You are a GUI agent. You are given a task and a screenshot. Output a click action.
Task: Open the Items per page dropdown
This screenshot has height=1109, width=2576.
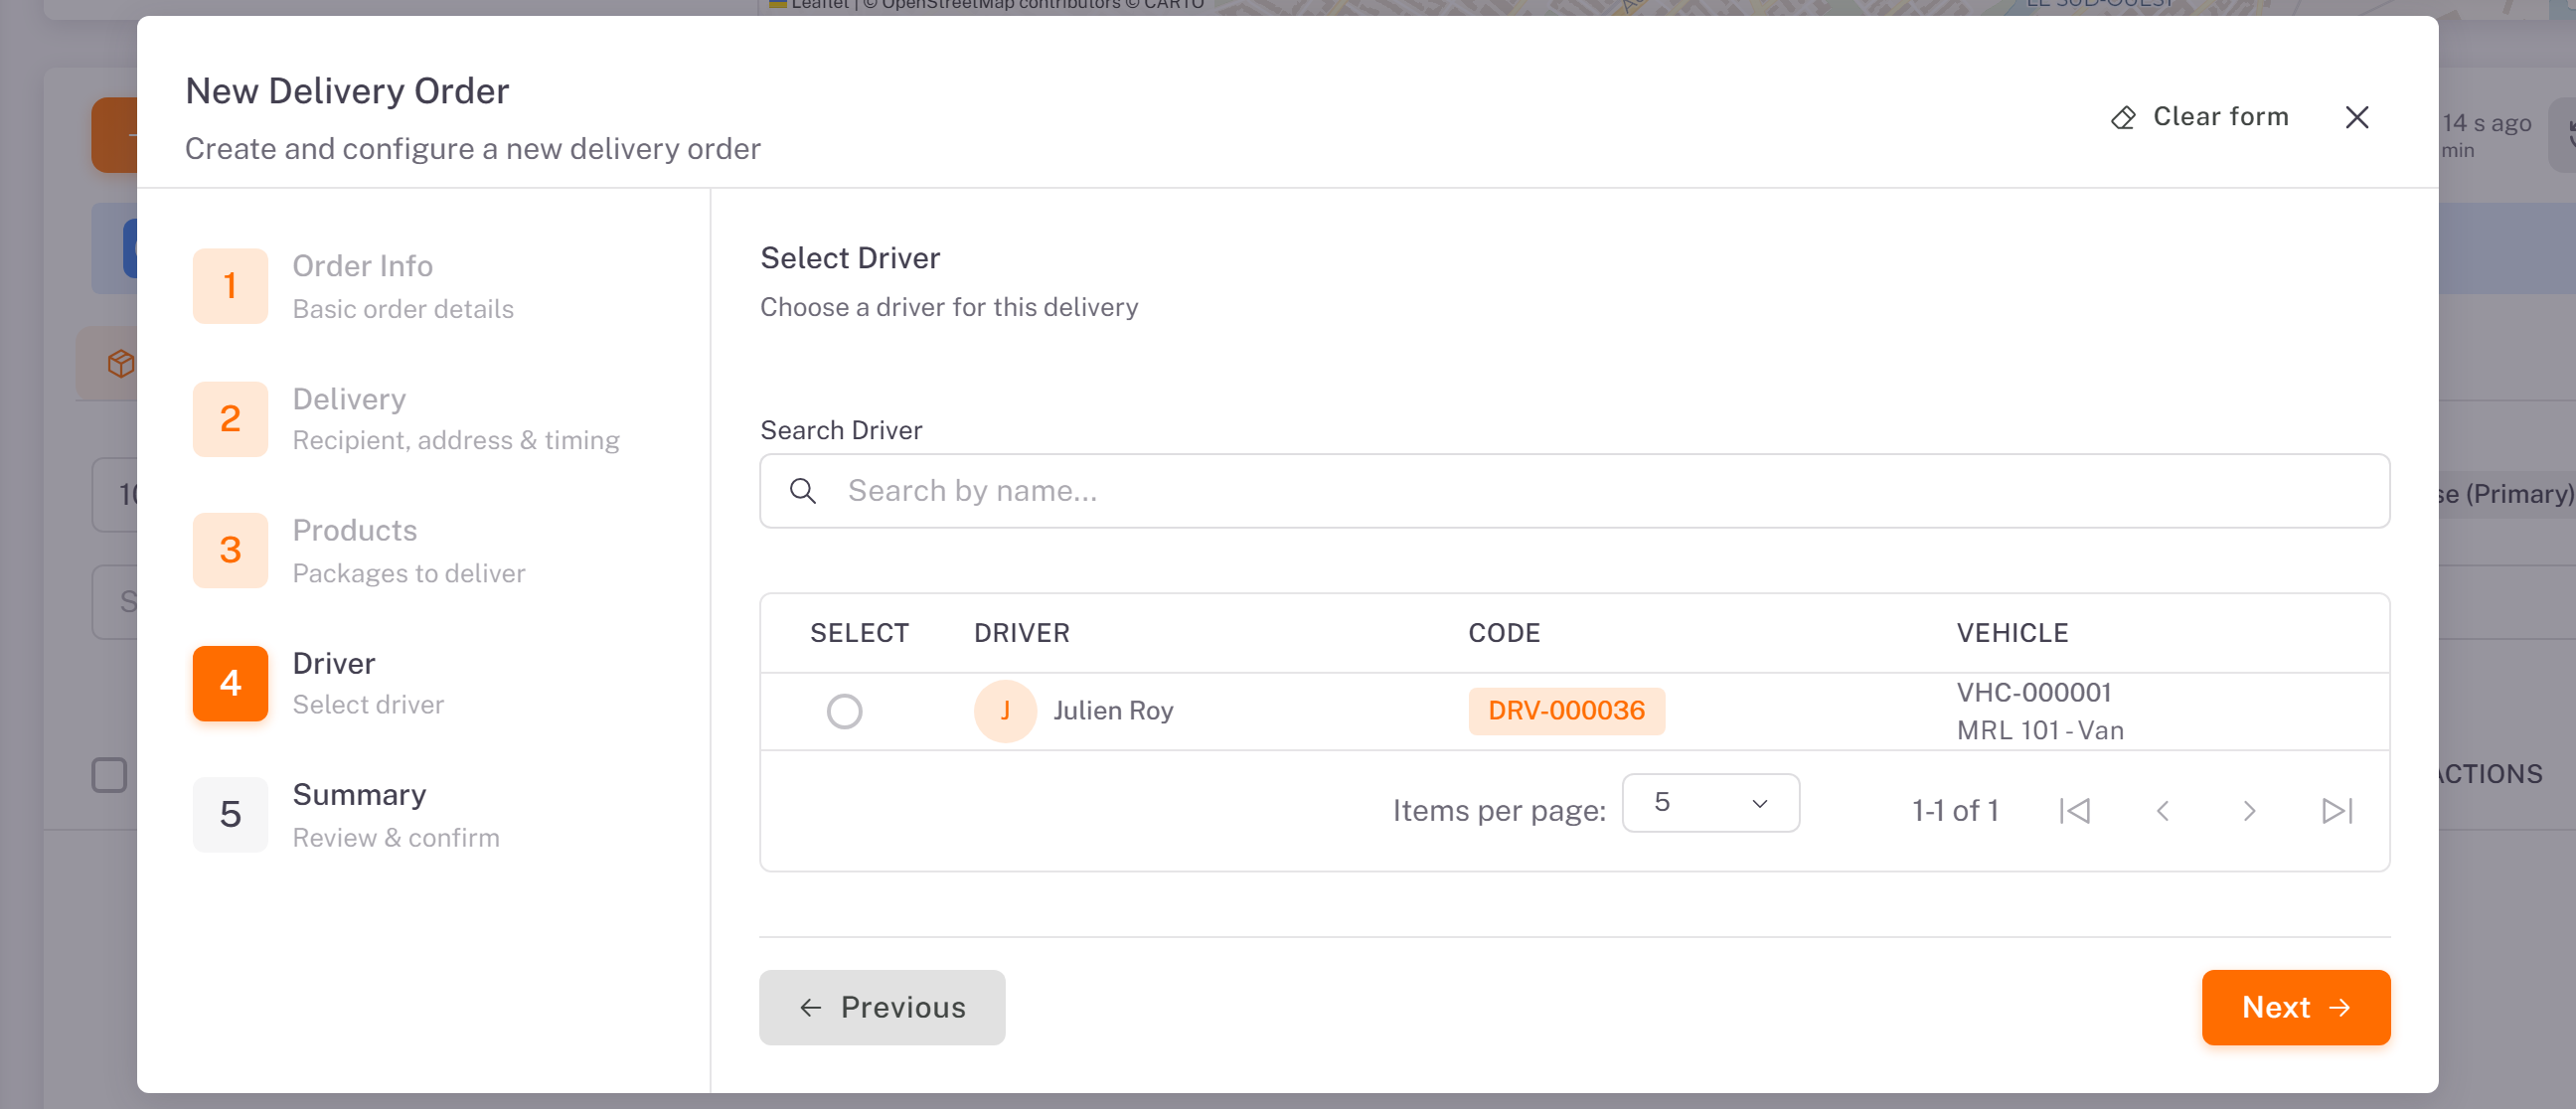coord(1710,803)
